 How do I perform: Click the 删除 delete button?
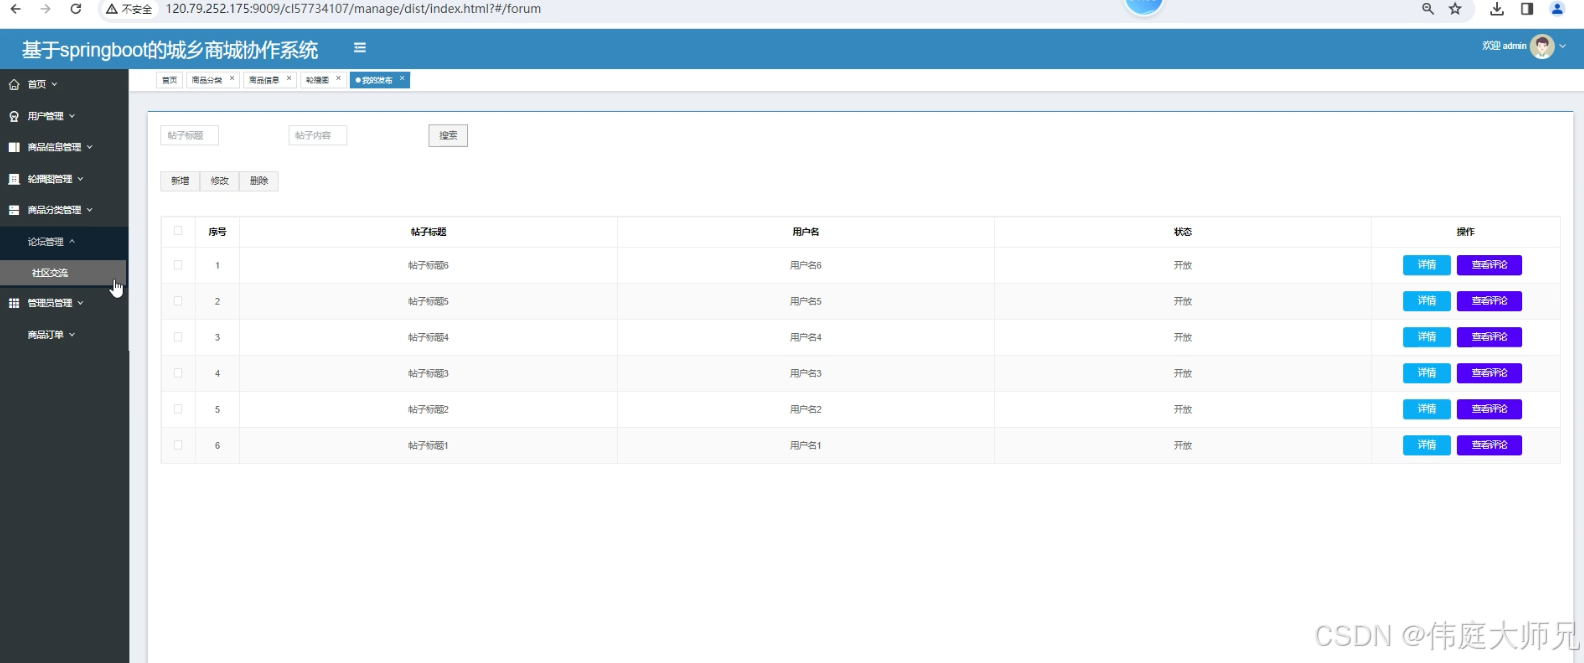[259, 181]
